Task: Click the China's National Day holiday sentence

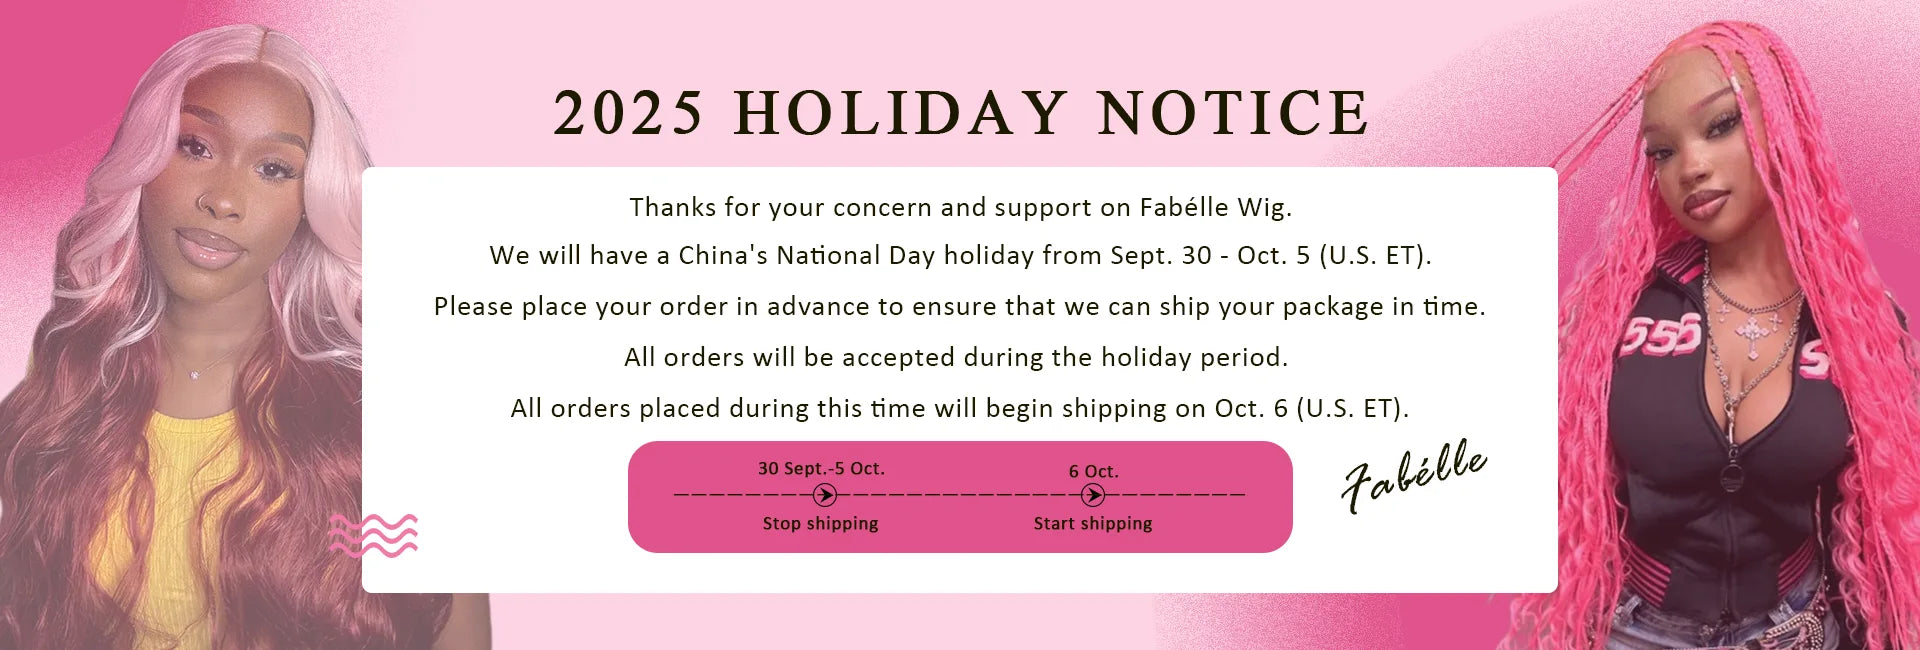Action: click(960, 255)
